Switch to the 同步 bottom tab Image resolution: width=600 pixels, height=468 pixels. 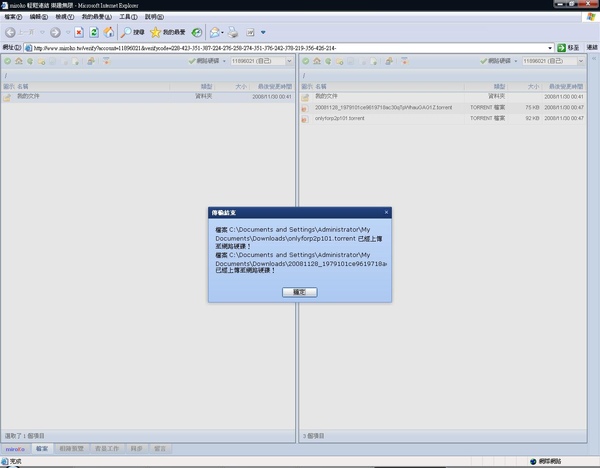[x=136, y=449]
